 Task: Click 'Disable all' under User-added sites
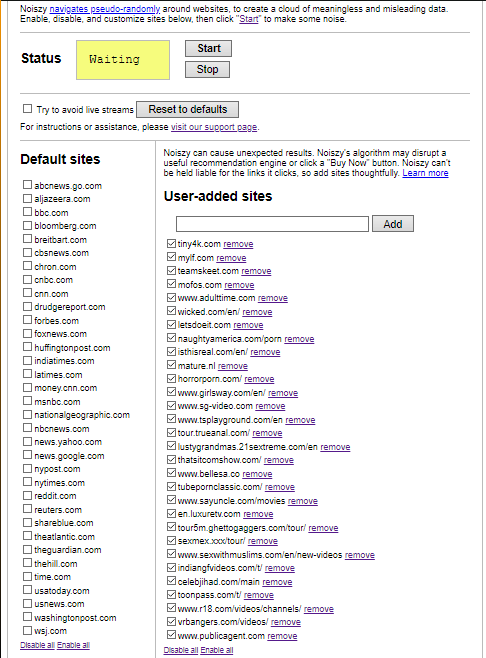(181, 650)
